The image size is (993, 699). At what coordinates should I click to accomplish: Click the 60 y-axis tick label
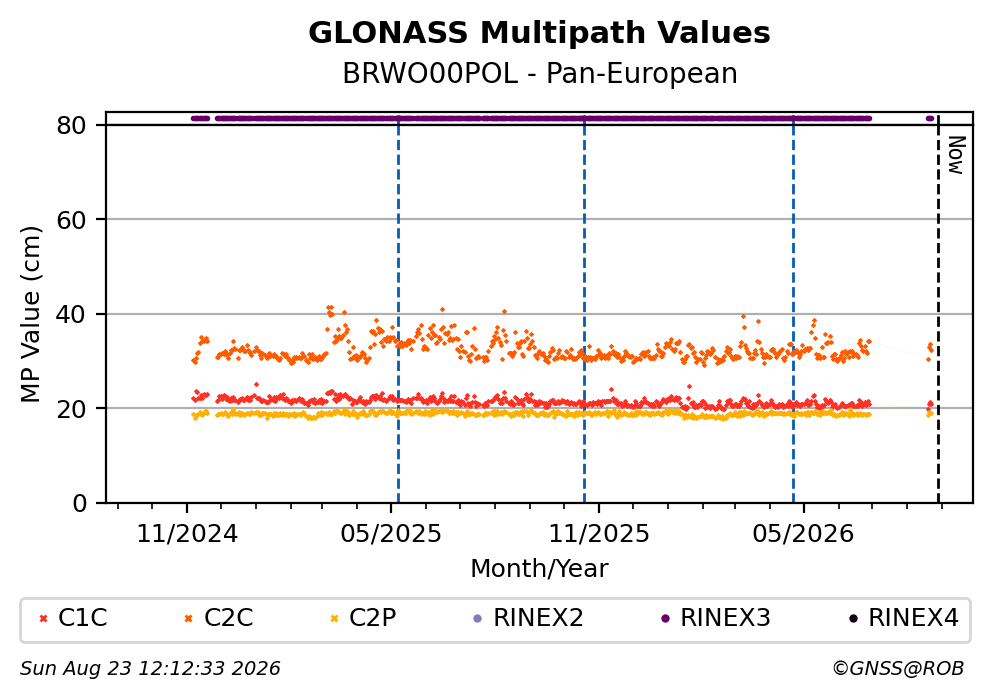[71, 220]
